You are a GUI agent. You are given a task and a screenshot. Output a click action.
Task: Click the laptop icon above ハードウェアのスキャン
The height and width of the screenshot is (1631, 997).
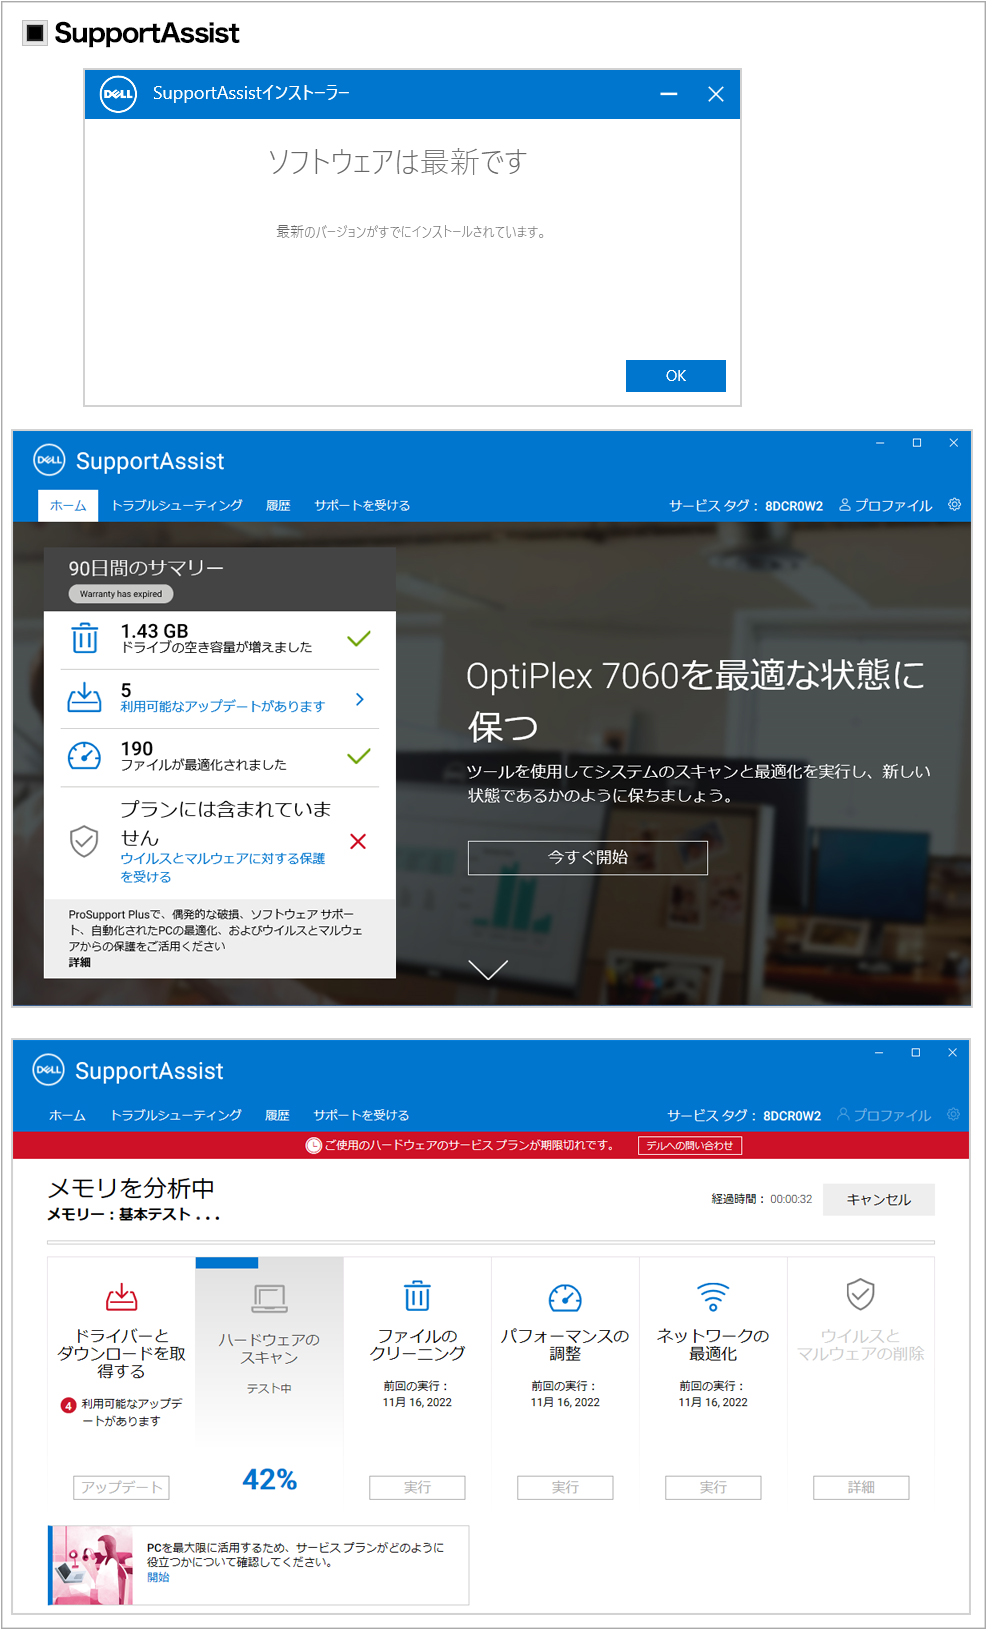pos(269,1299)
